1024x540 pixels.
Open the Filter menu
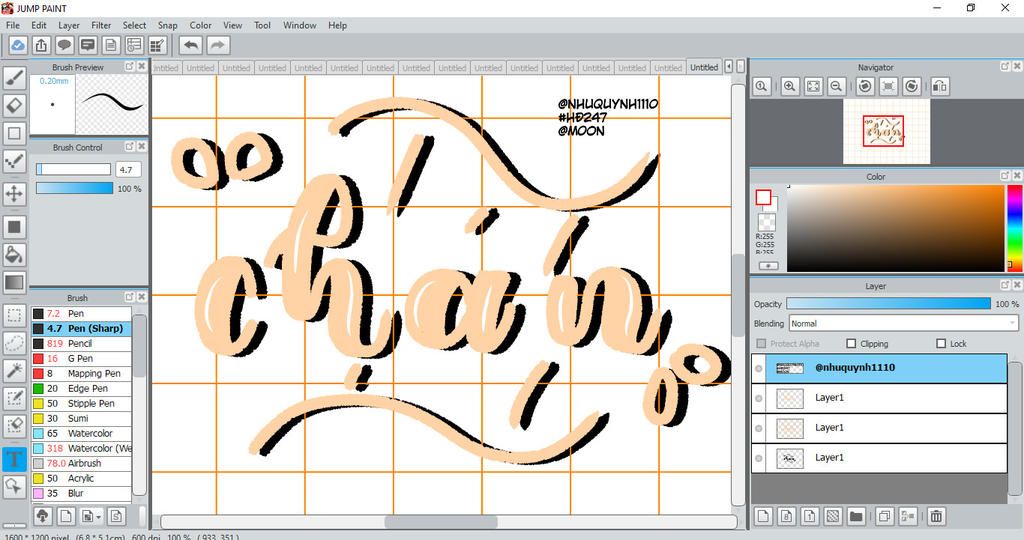pyautogui.click(x=101, y=25)
